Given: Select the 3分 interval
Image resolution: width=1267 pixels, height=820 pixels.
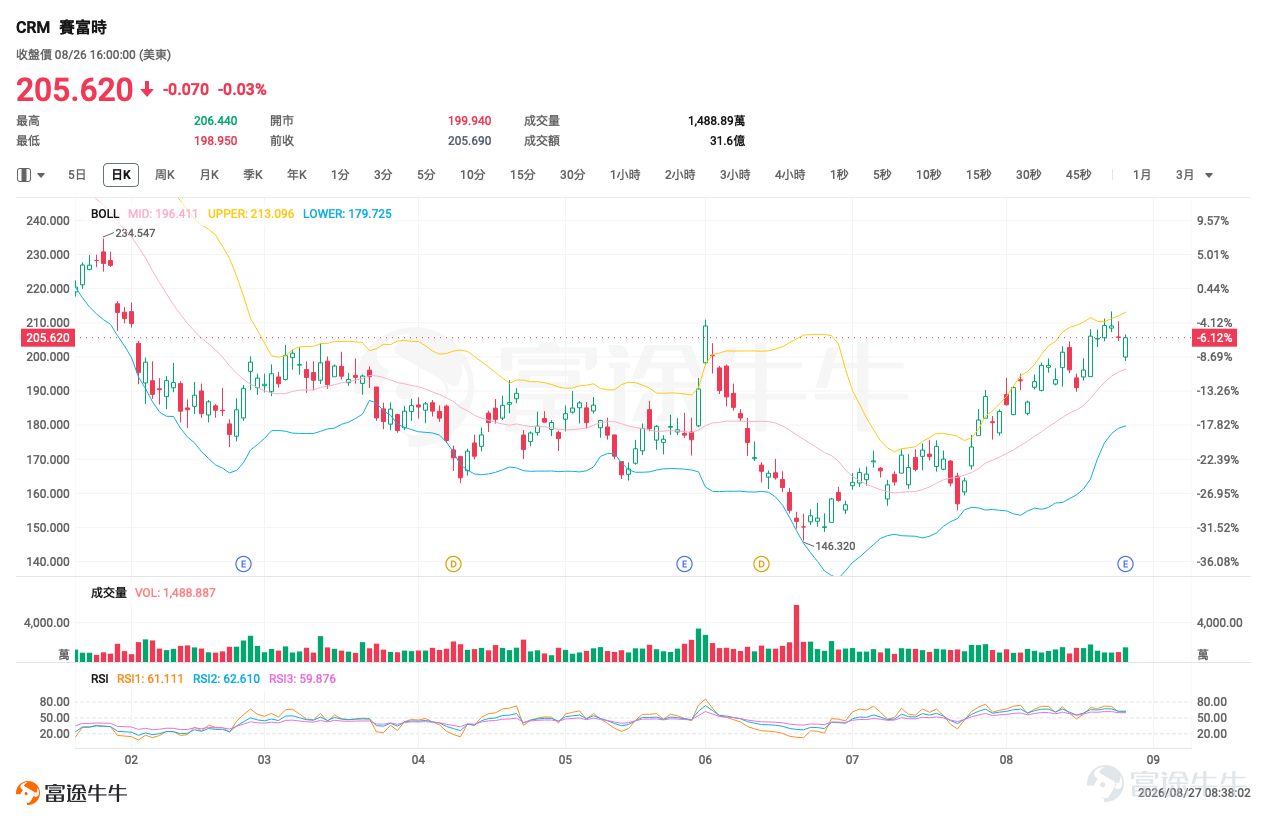Looking at the screenshot, I should tap(383, 175).
